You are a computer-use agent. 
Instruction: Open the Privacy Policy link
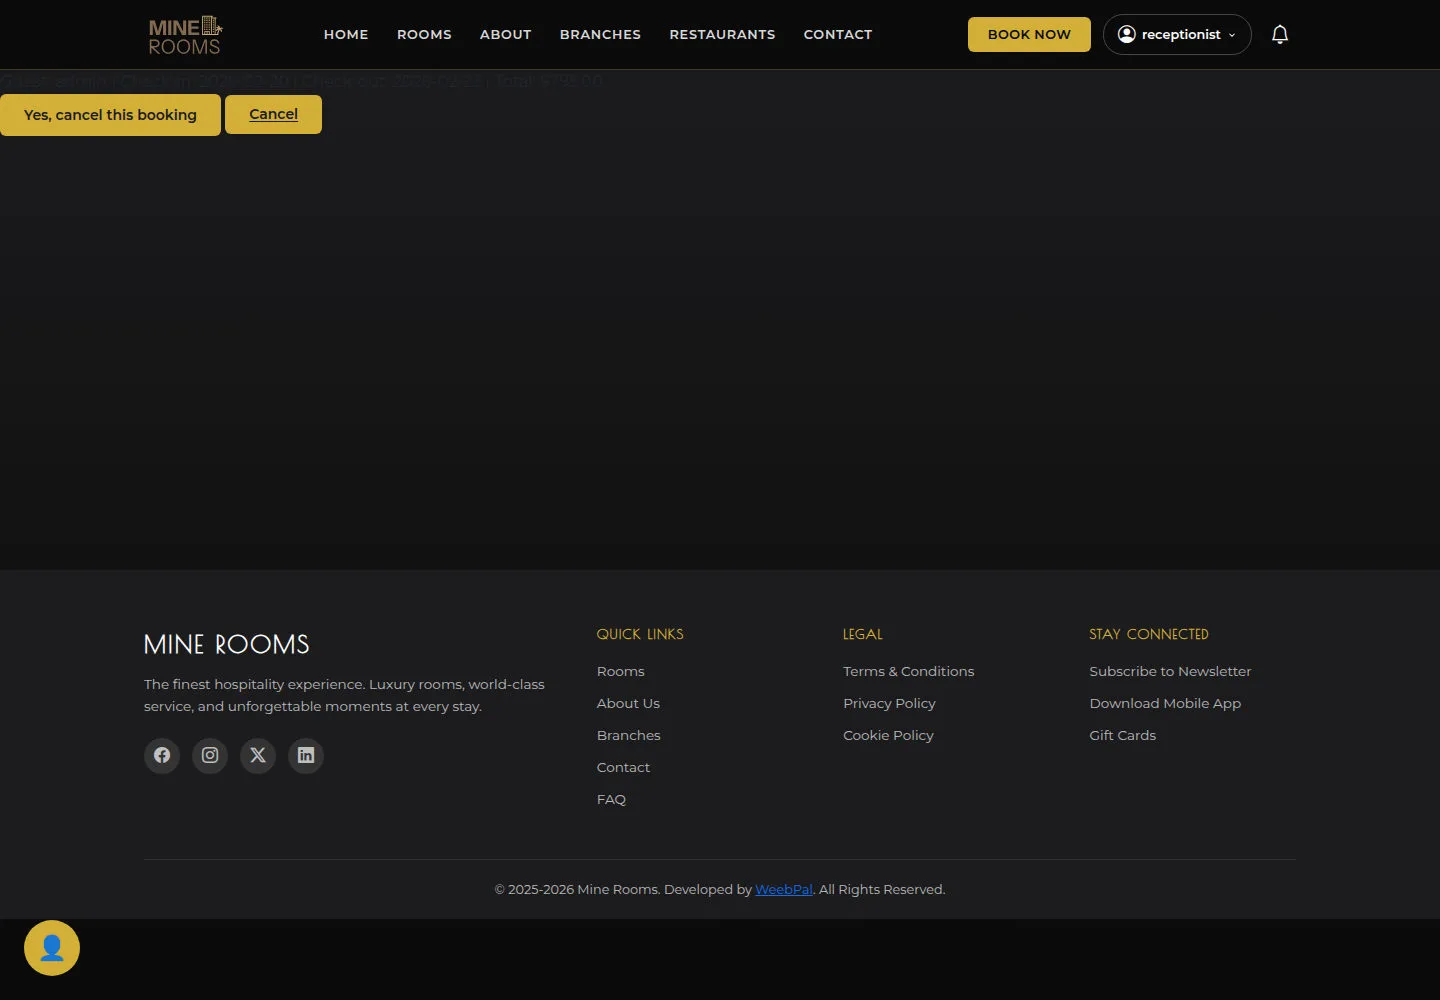pos(889,703)
